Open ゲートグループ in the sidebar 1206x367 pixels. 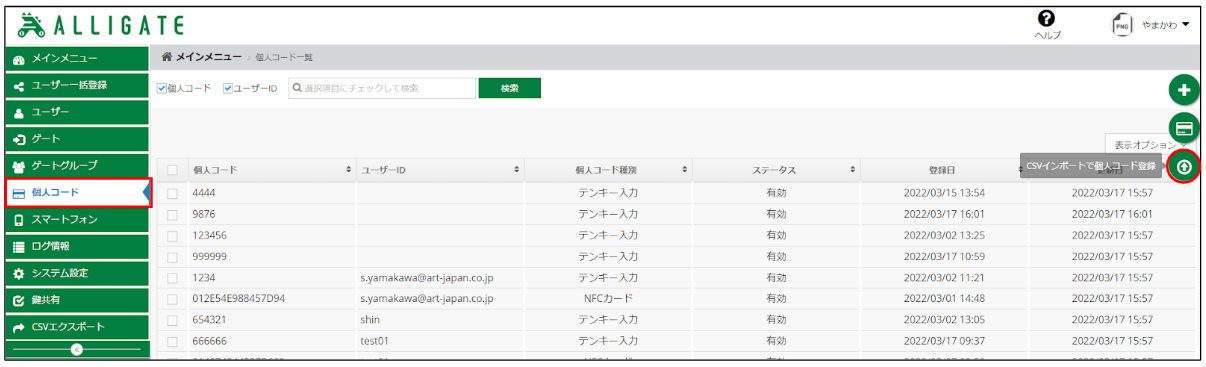coord(77,166)
